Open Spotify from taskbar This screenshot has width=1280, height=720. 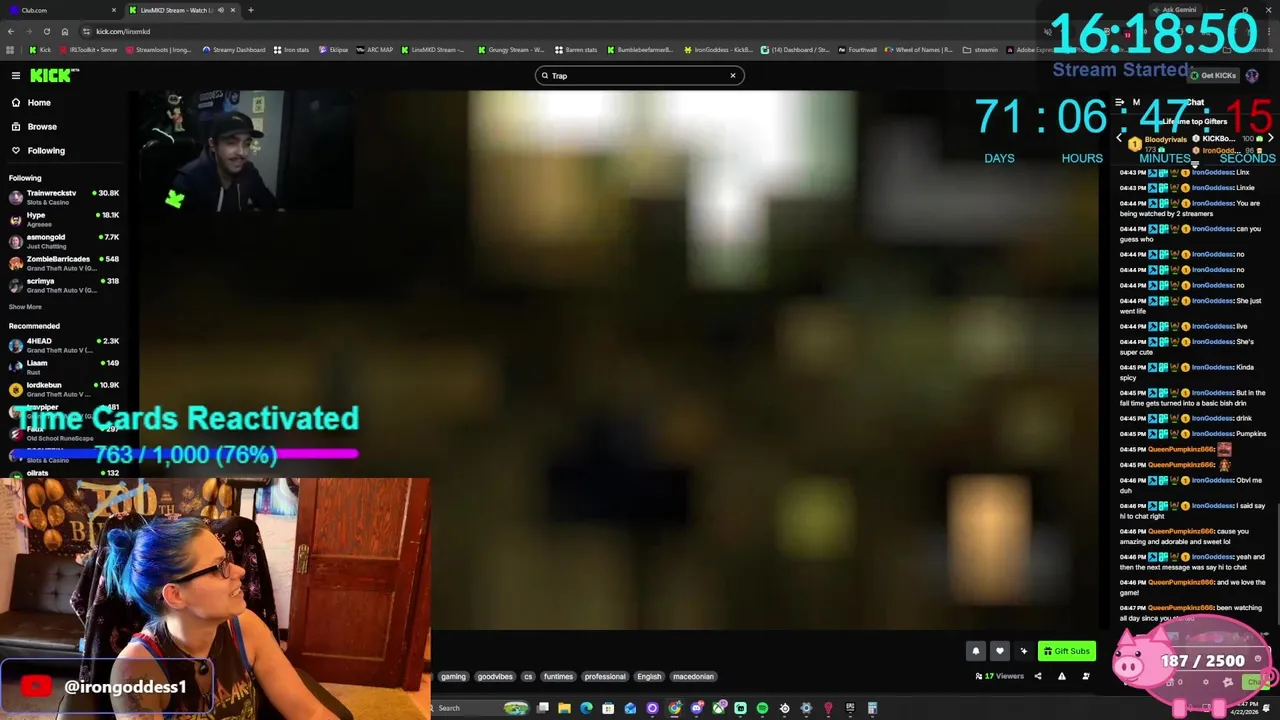(x=762, y=708)
